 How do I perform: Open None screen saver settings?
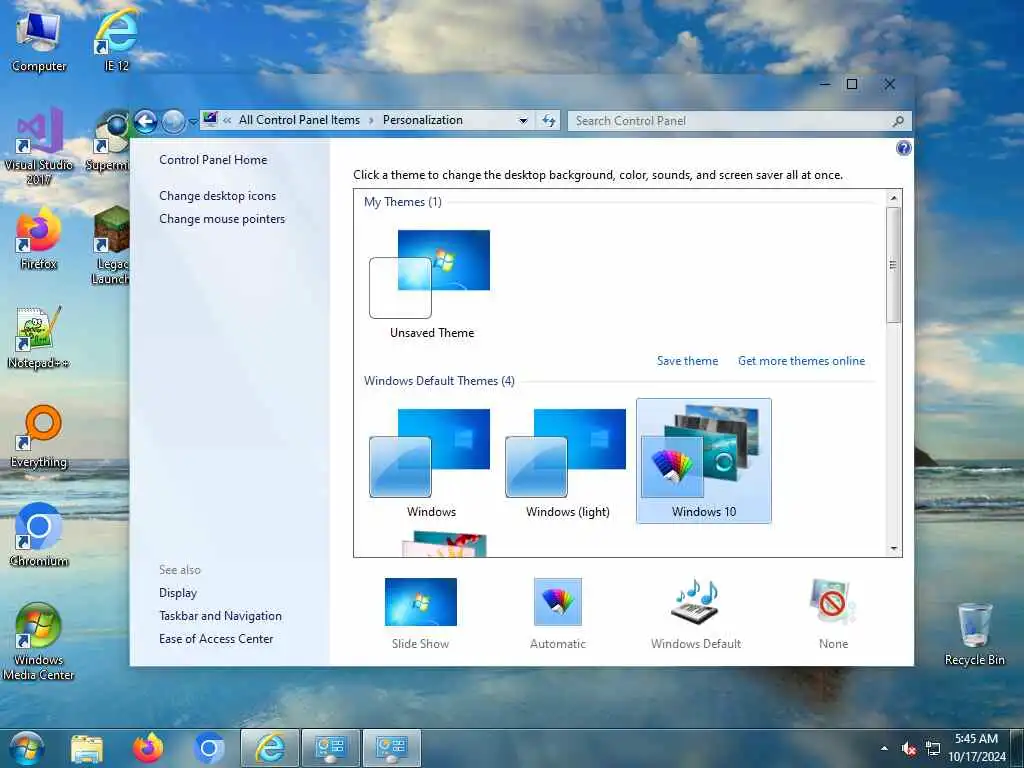coord(833,613)
